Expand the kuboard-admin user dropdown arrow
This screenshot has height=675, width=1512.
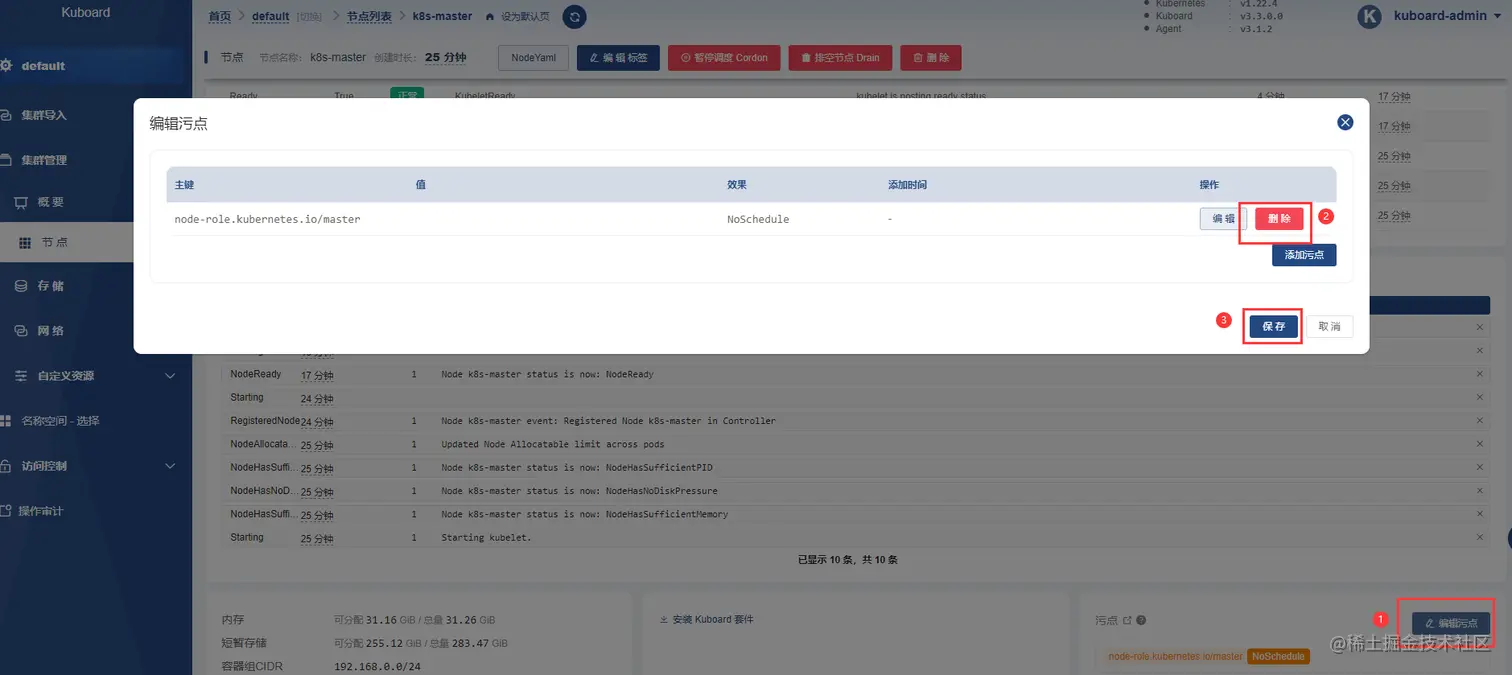click(1497, 16)
